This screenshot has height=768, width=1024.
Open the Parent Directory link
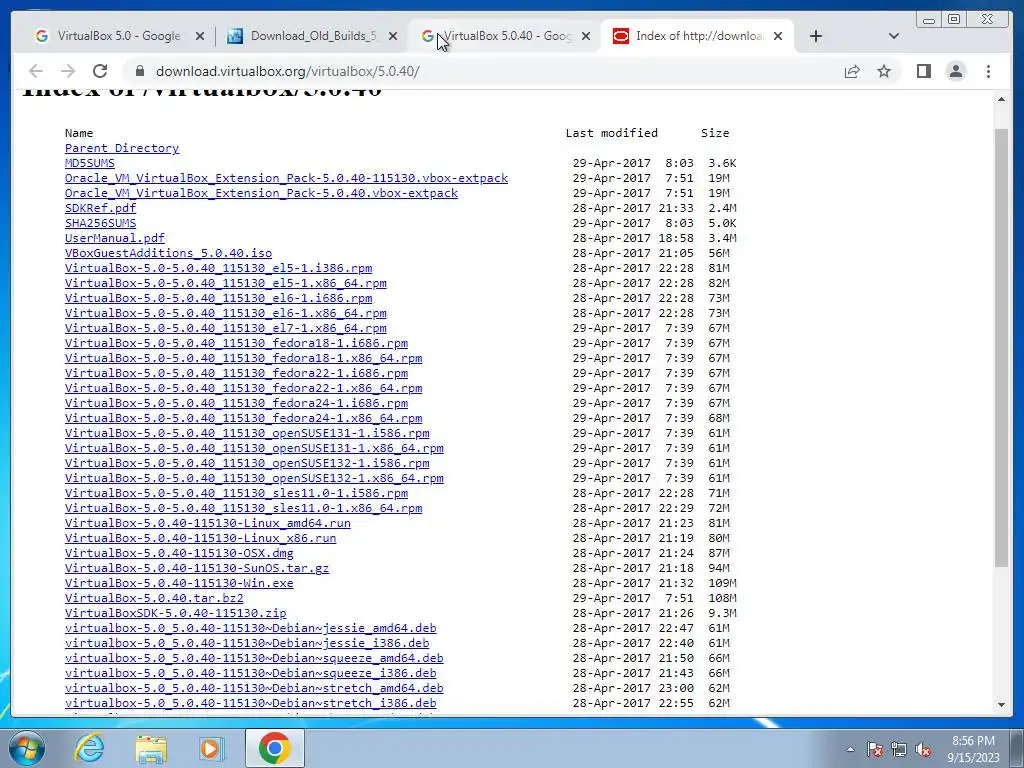click(121, 148)
